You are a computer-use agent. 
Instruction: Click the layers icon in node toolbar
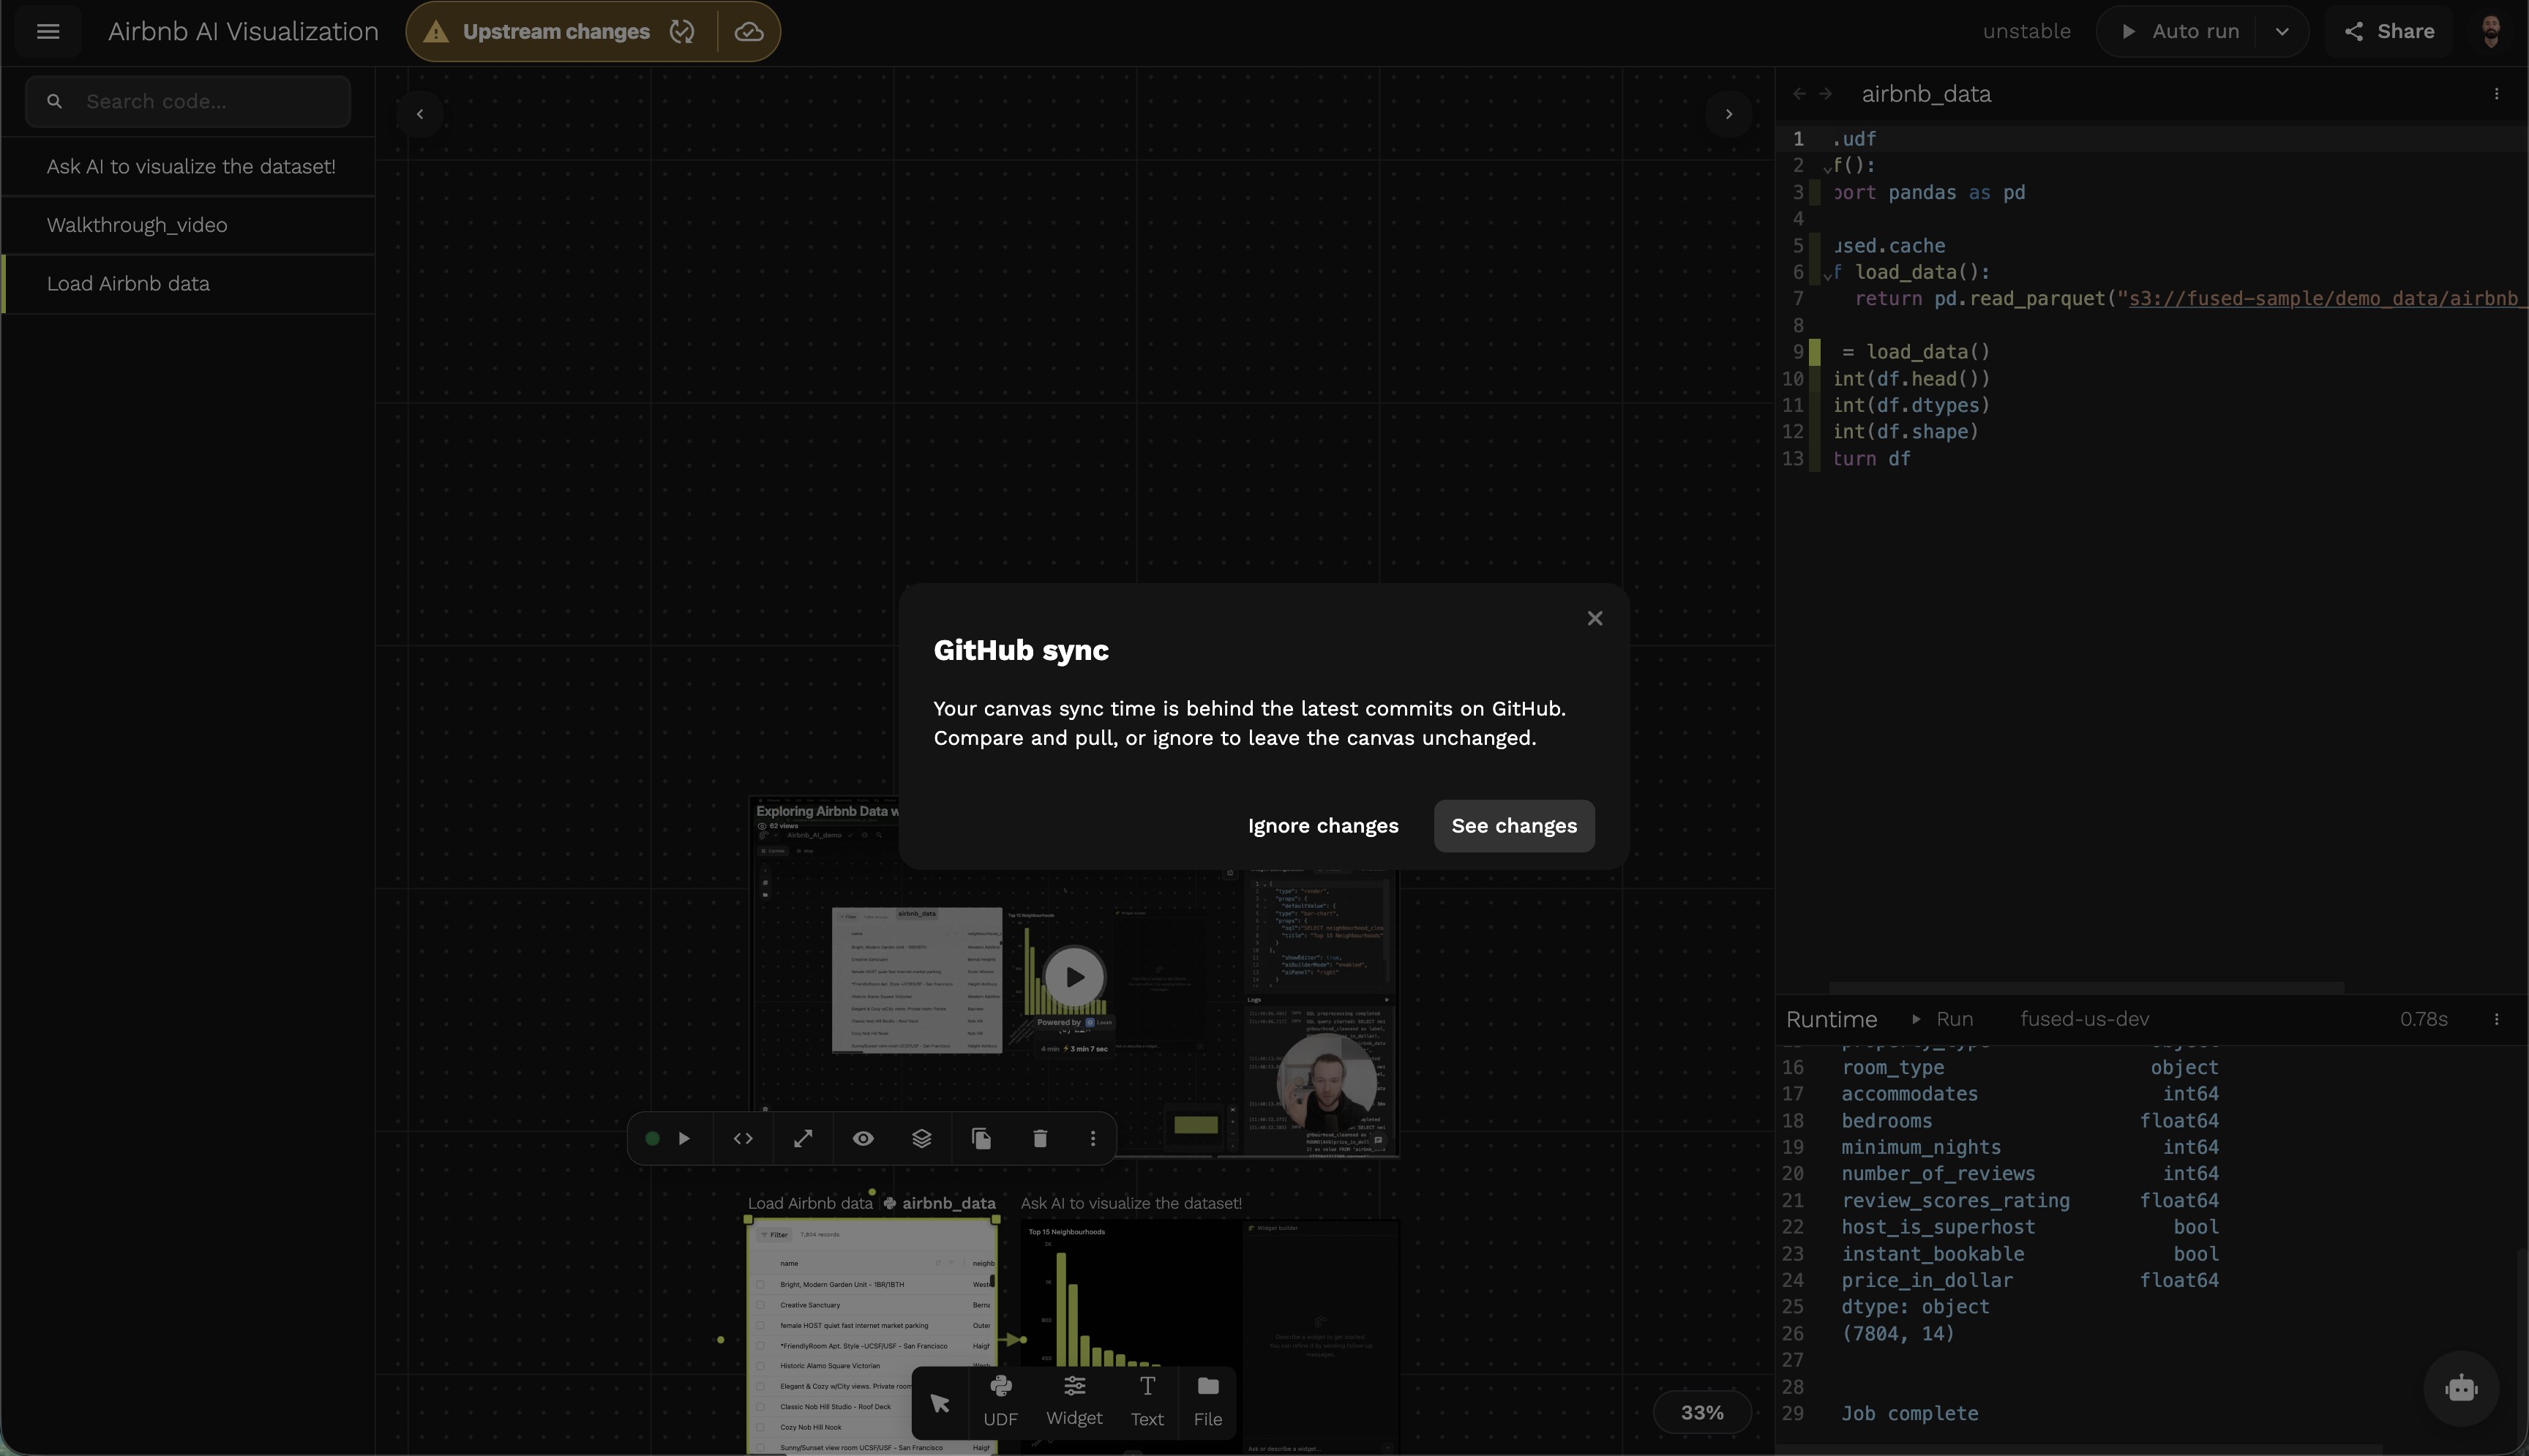click(x=922, y=1139)
